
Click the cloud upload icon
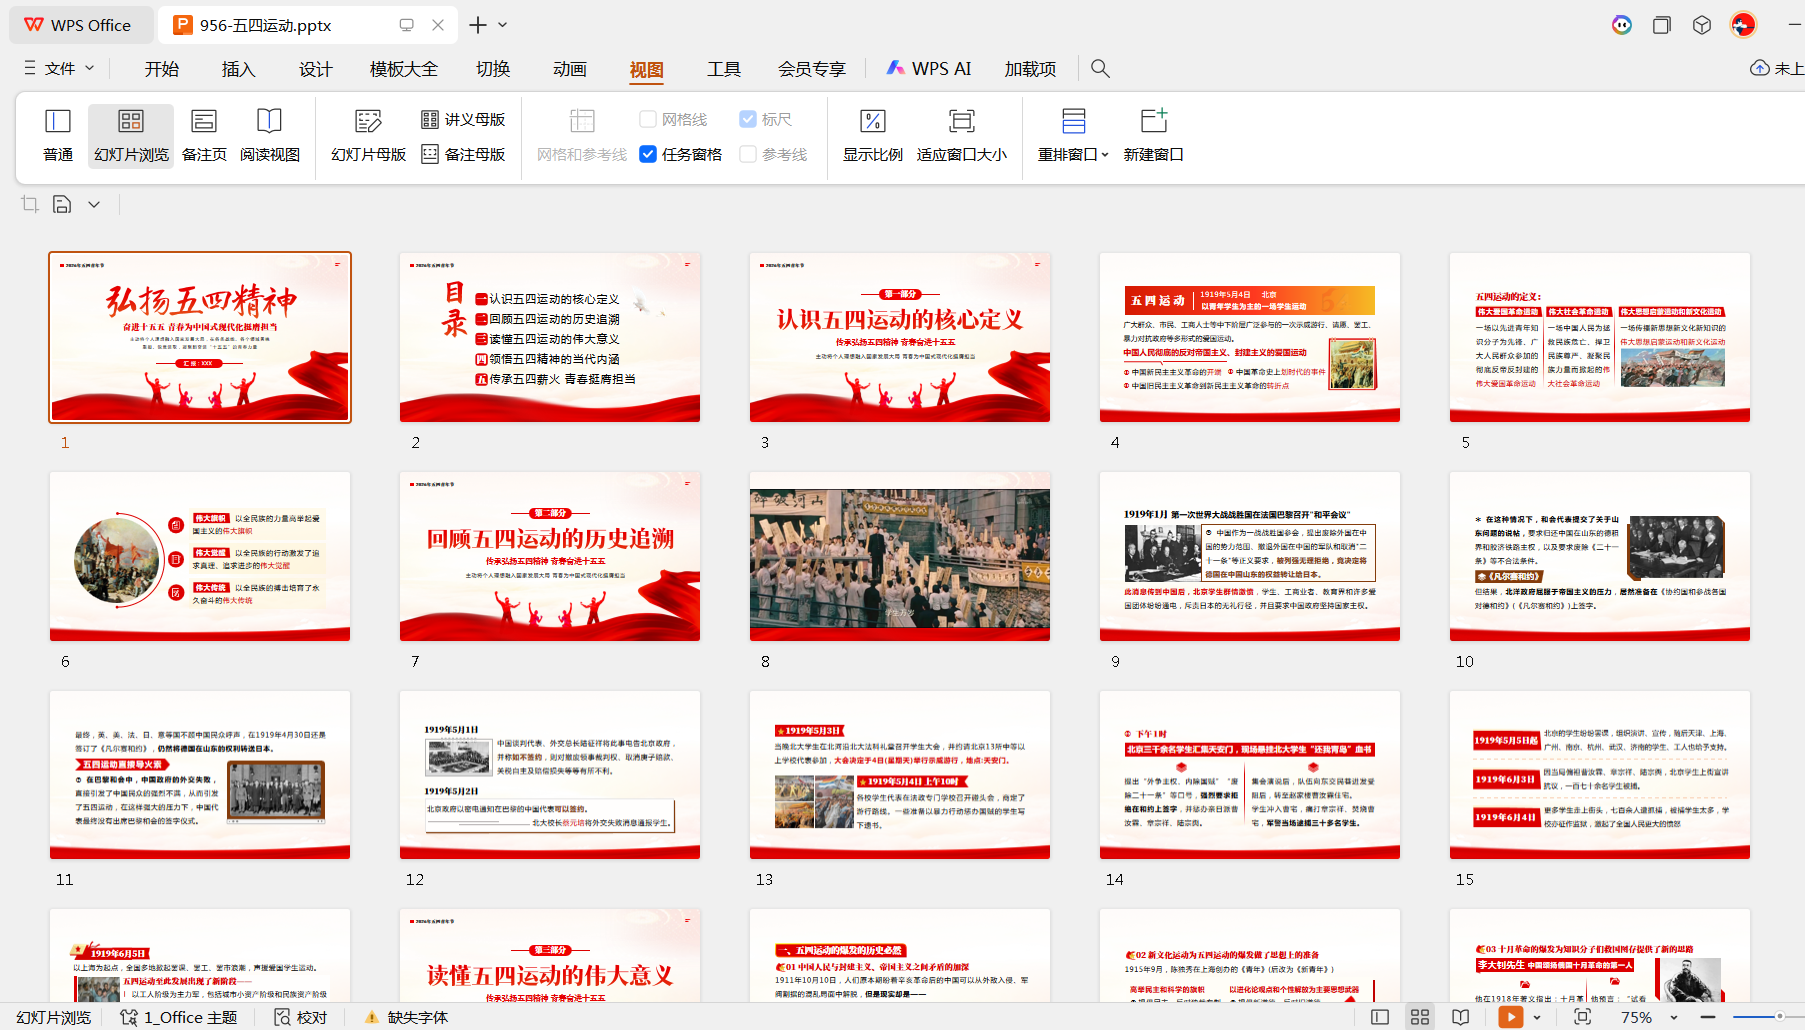click(x=1760, y=68)
